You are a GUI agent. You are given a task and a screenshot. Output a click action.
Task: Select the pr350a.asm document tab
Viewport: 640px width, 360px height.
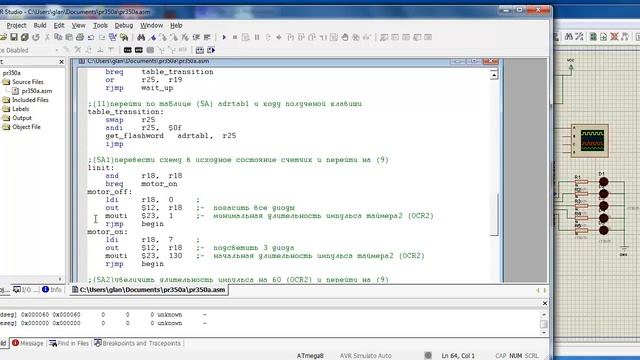click(x=149, y=290)
